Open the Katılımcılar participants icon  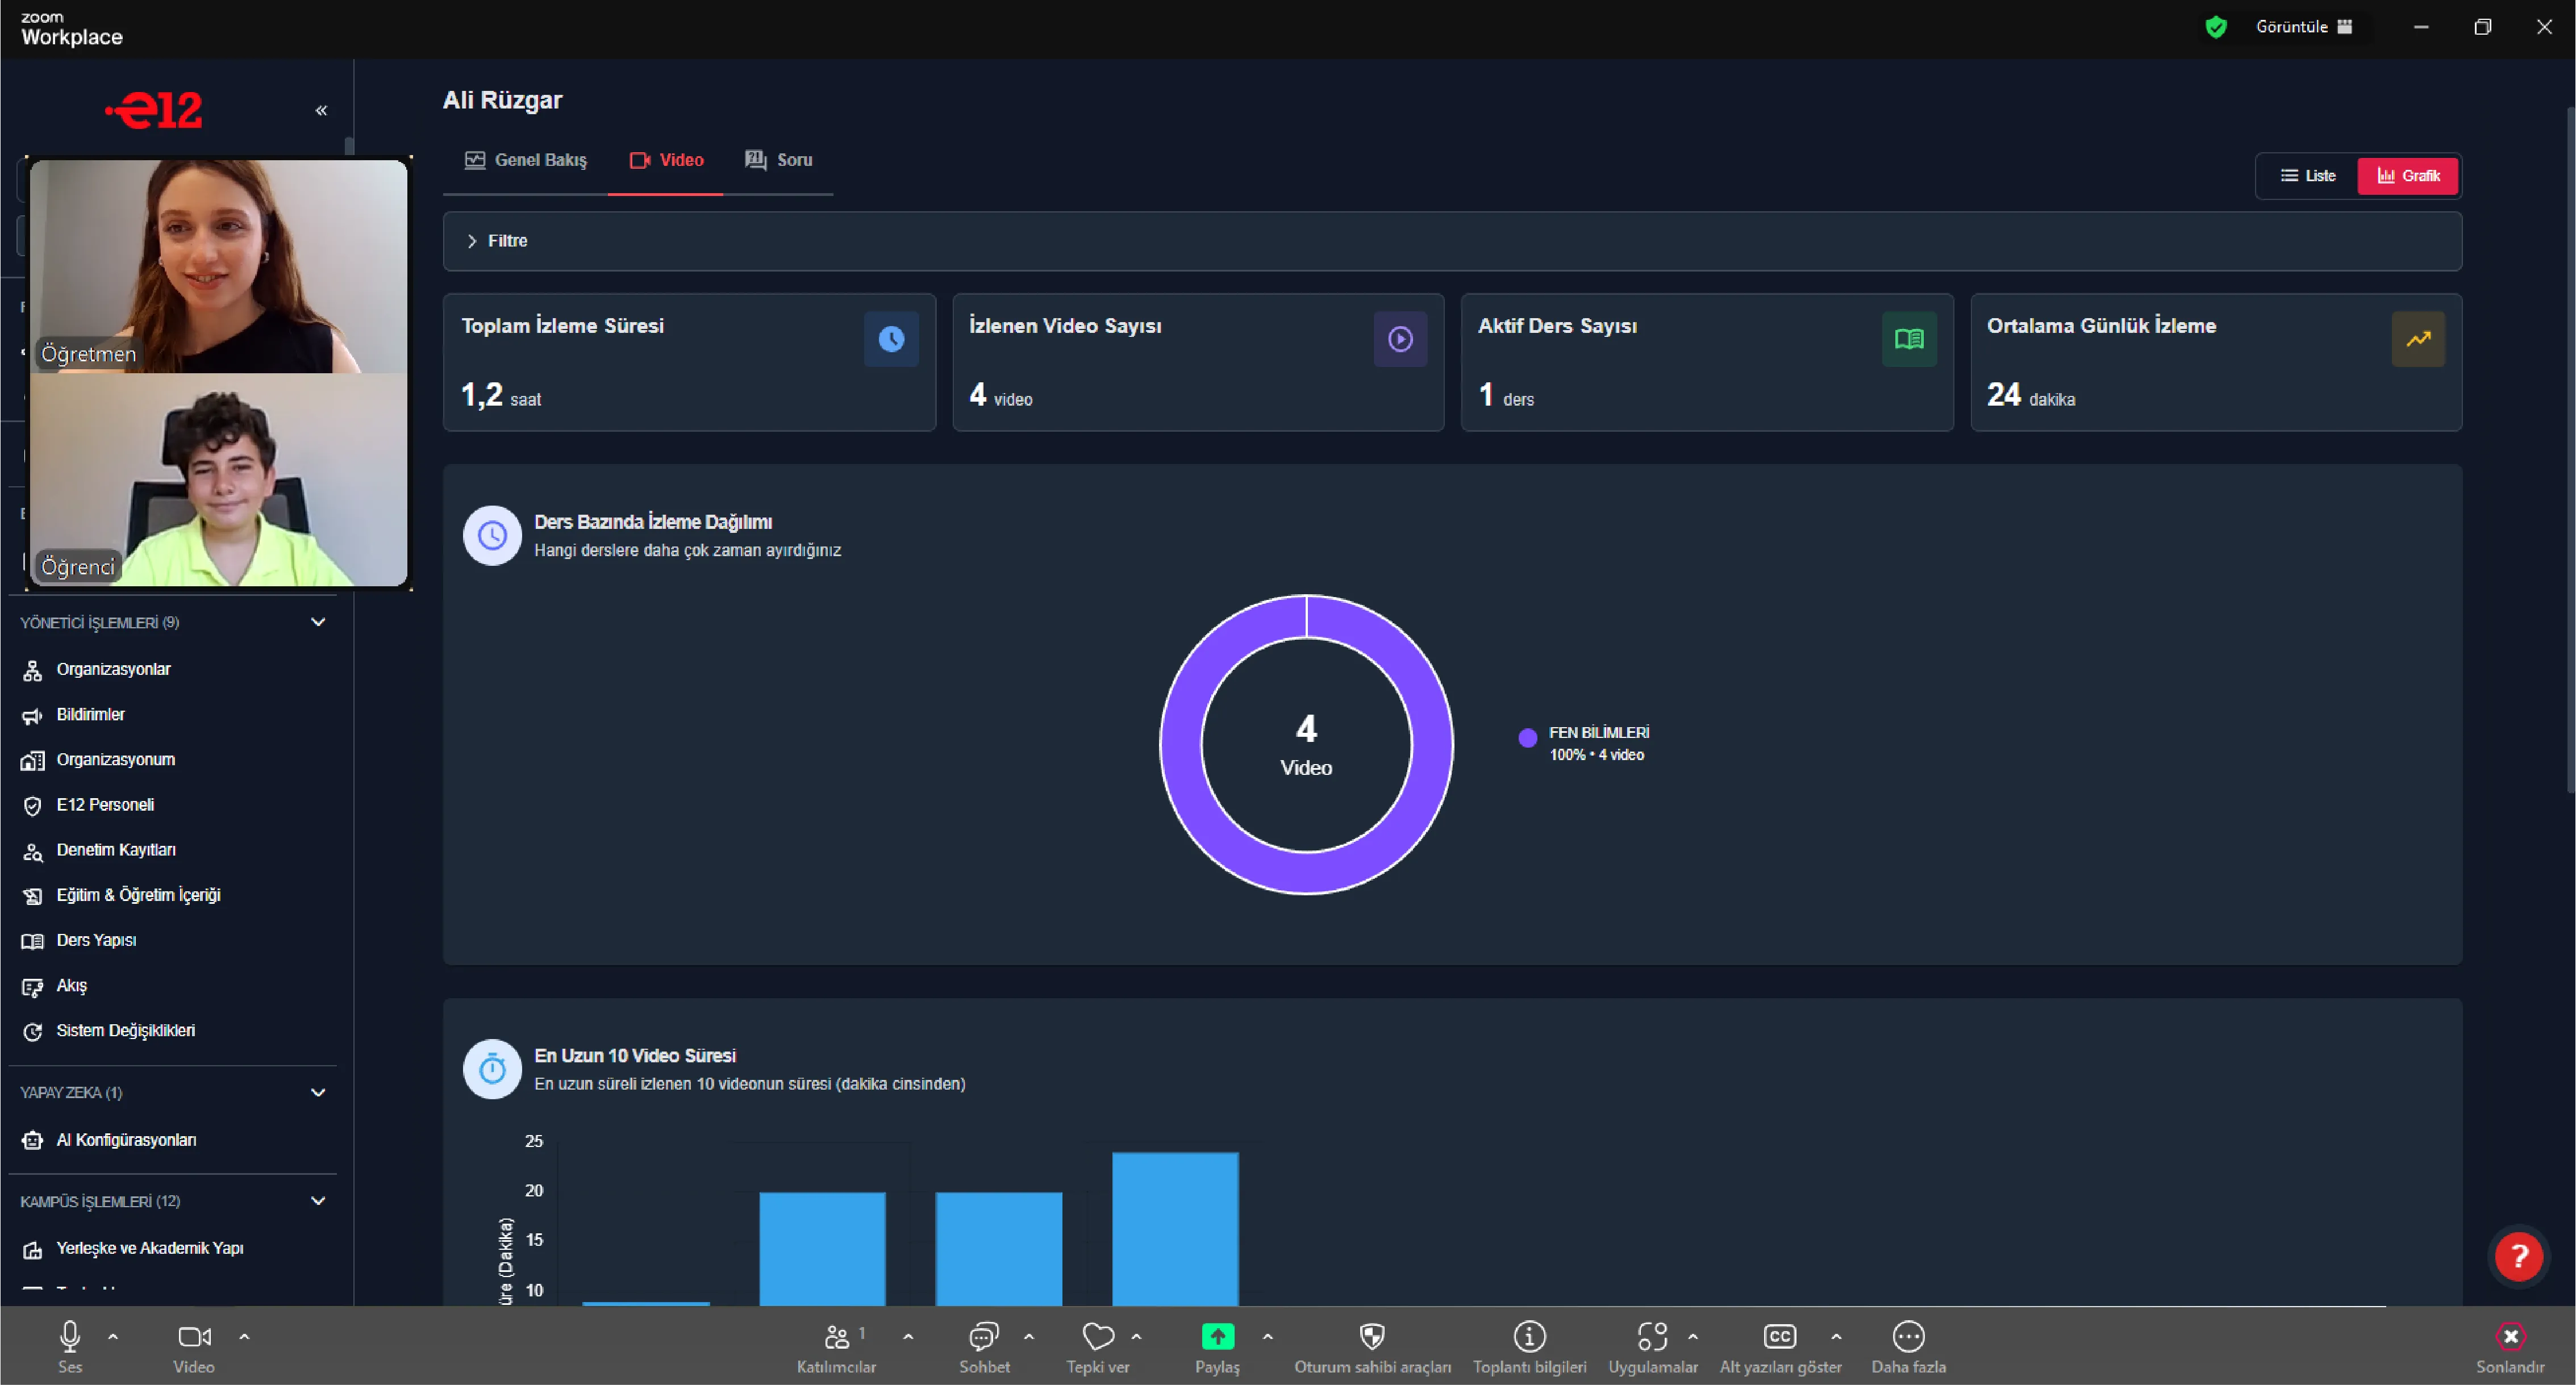click(x=837, y=1336)
